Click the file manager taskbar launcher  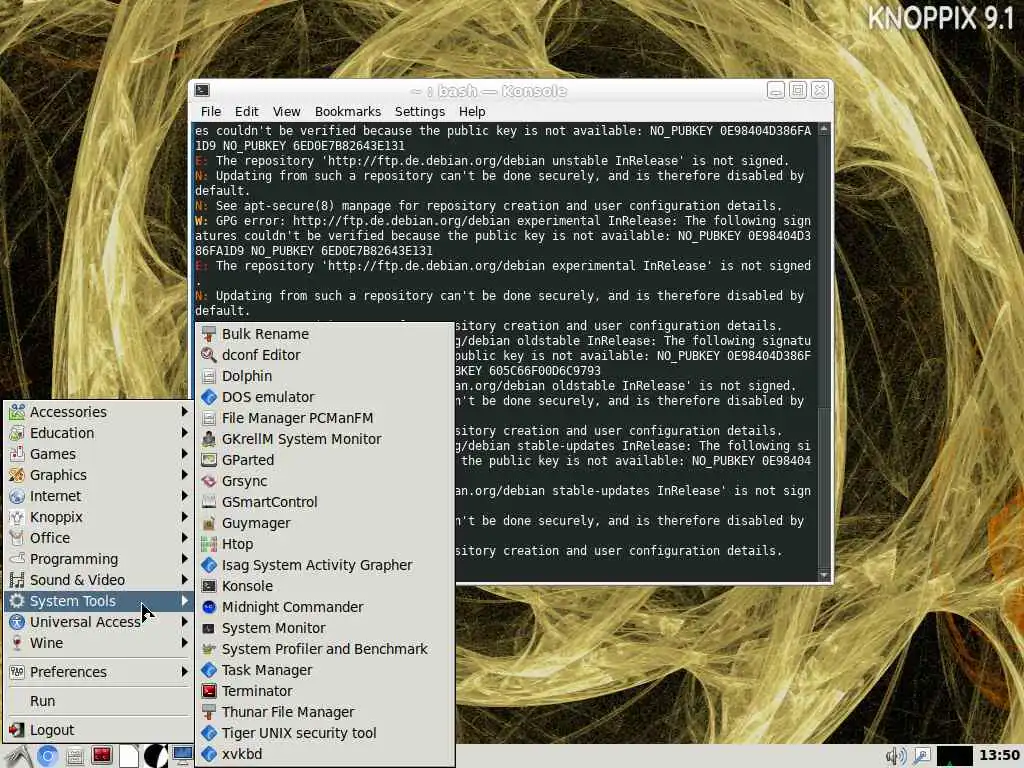74,756
